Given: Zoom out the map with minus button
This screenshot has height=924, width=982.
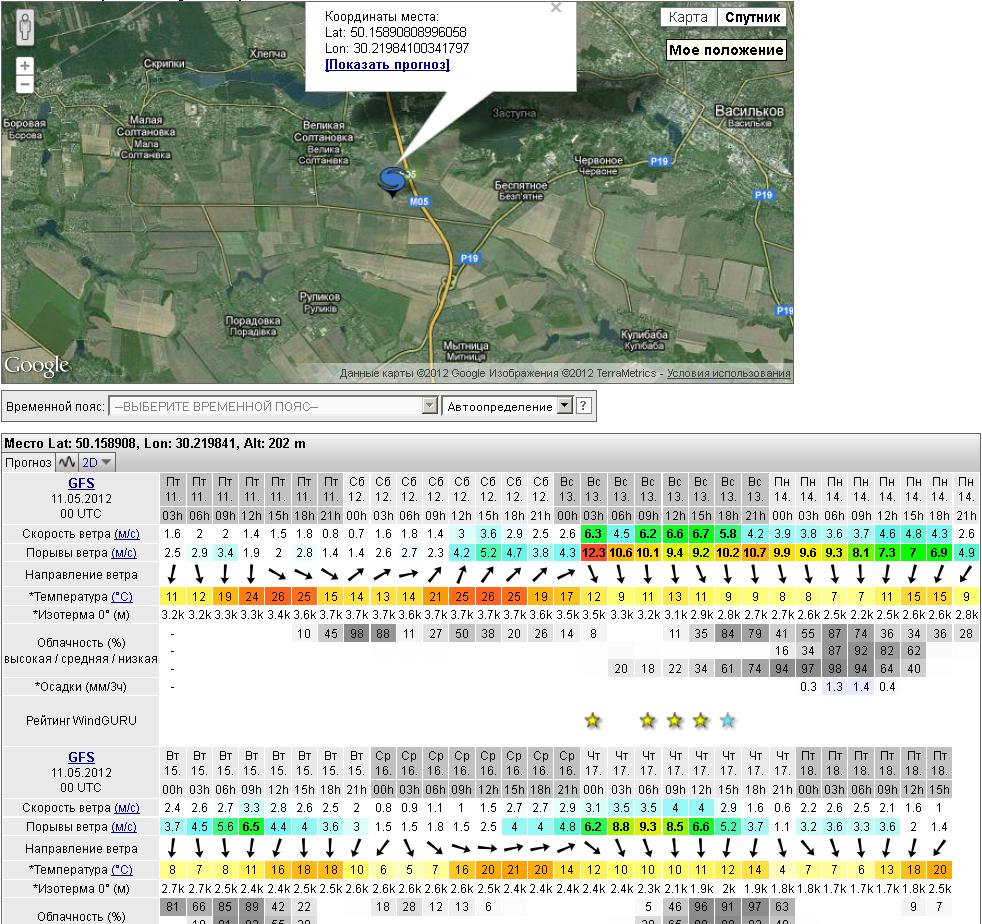Looking at the screenshot, I should coord(25,85).
